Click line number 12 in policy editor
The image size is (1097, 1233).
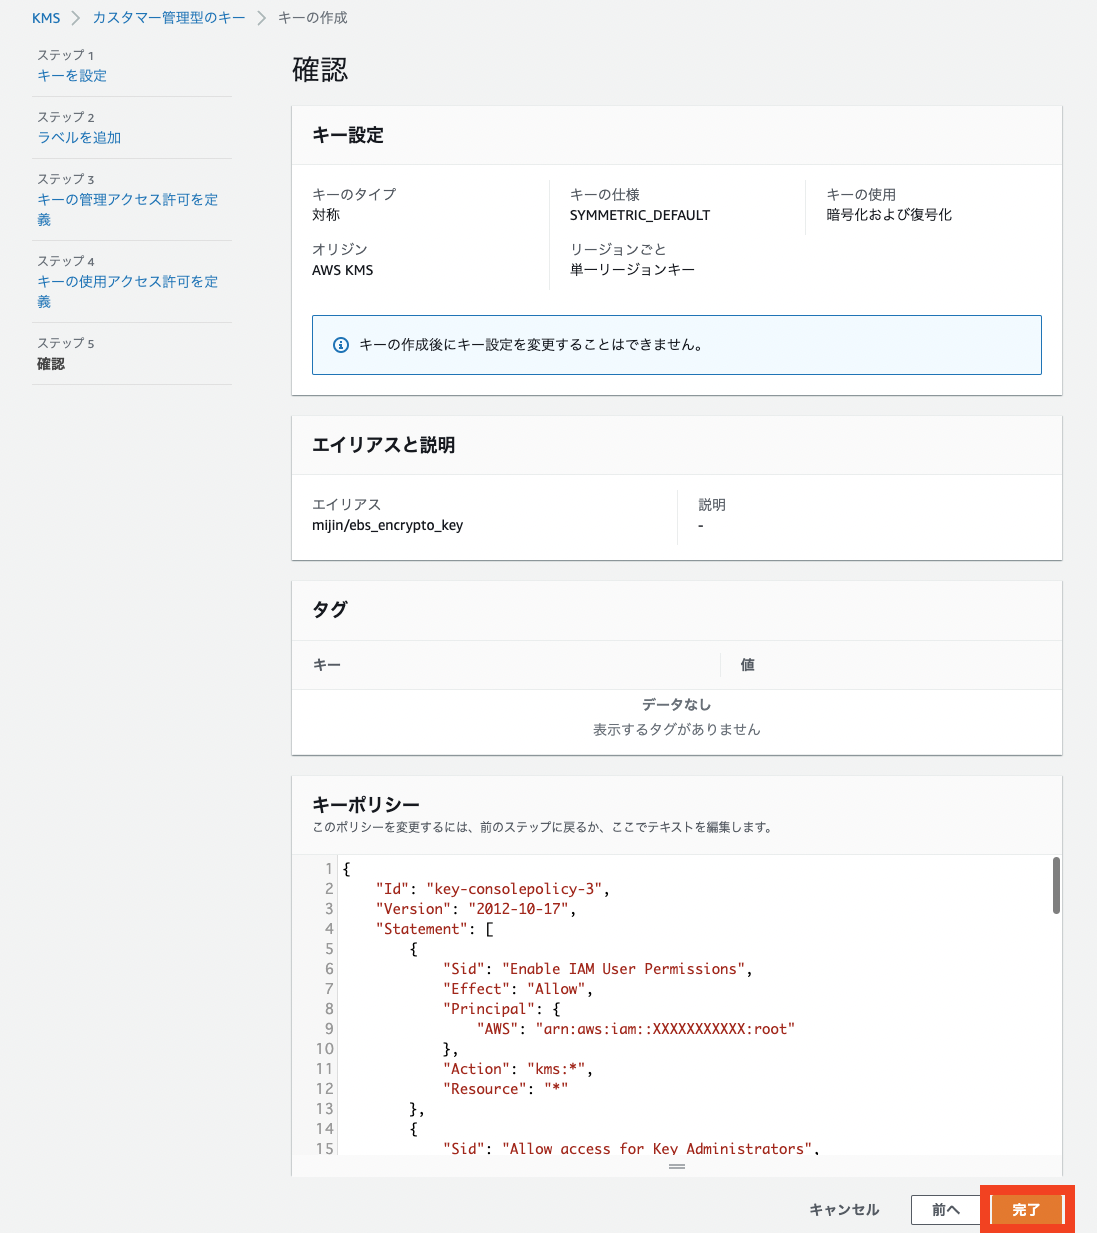coord(324,1089)
